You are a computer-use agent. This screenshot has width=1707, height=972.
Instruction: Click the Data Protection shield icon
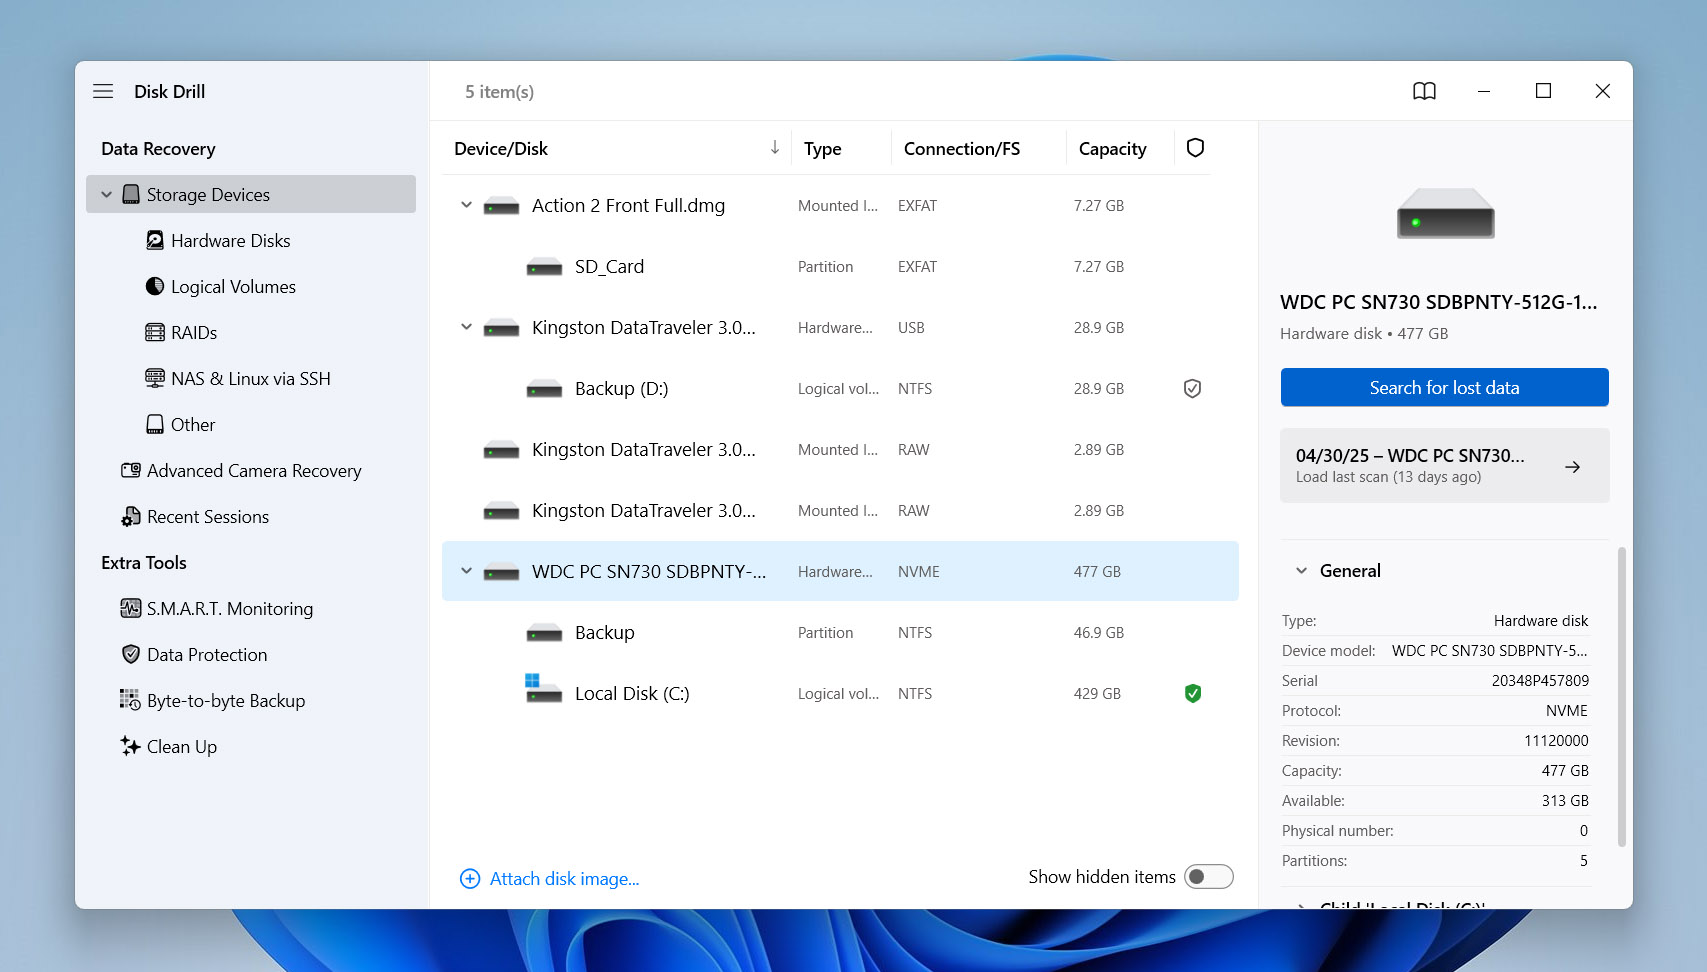click(x=131, y=654)
